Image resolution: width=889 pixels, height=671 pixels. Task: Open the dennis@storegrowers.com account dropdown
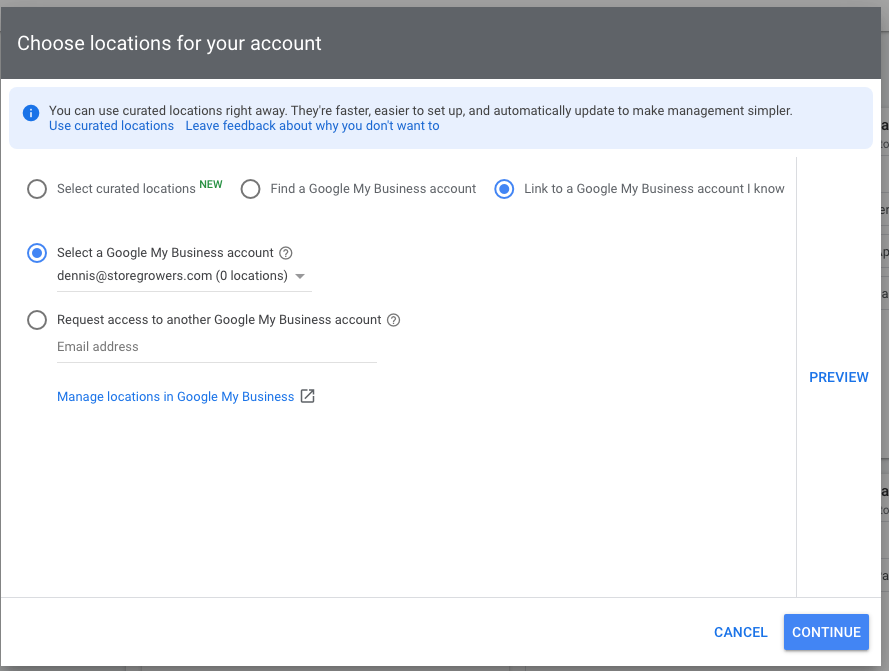[x=184, y=276]
